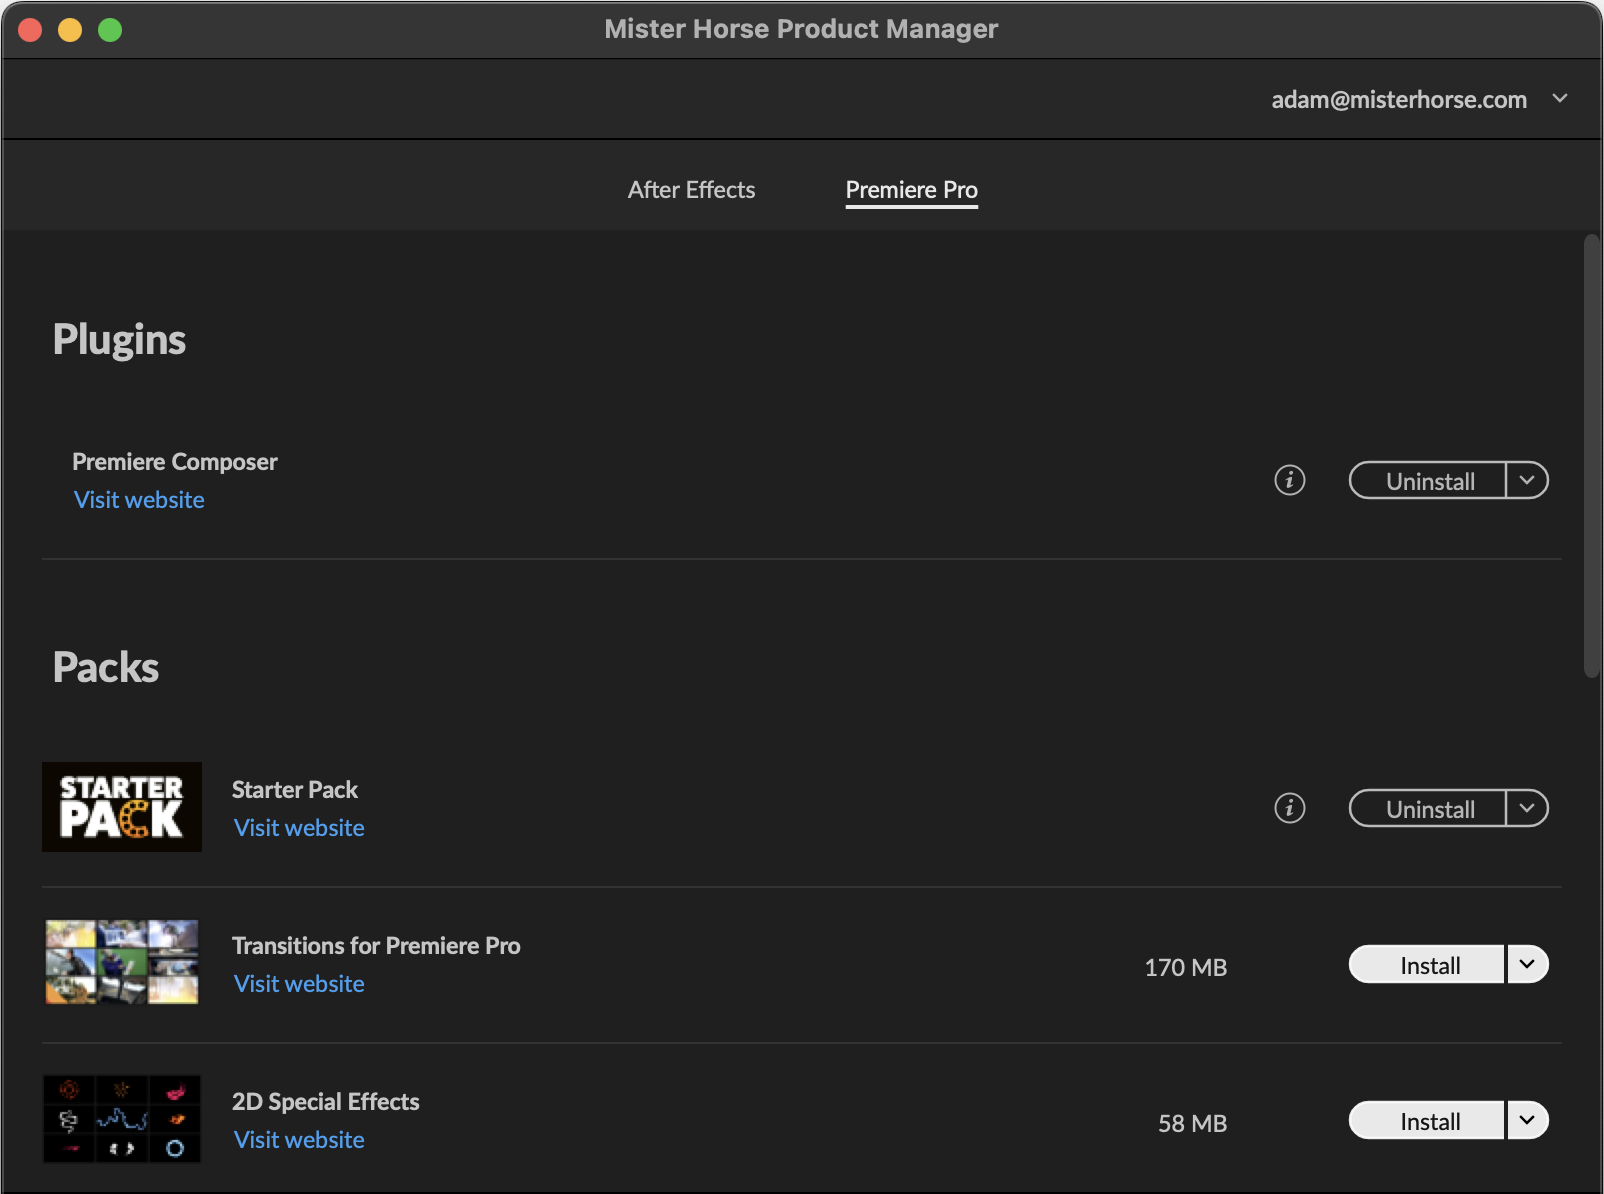This screenshot has height=1194, width=1604.
Task: Click the info icon for Premiere Composer
Action: coord(1290,480)
